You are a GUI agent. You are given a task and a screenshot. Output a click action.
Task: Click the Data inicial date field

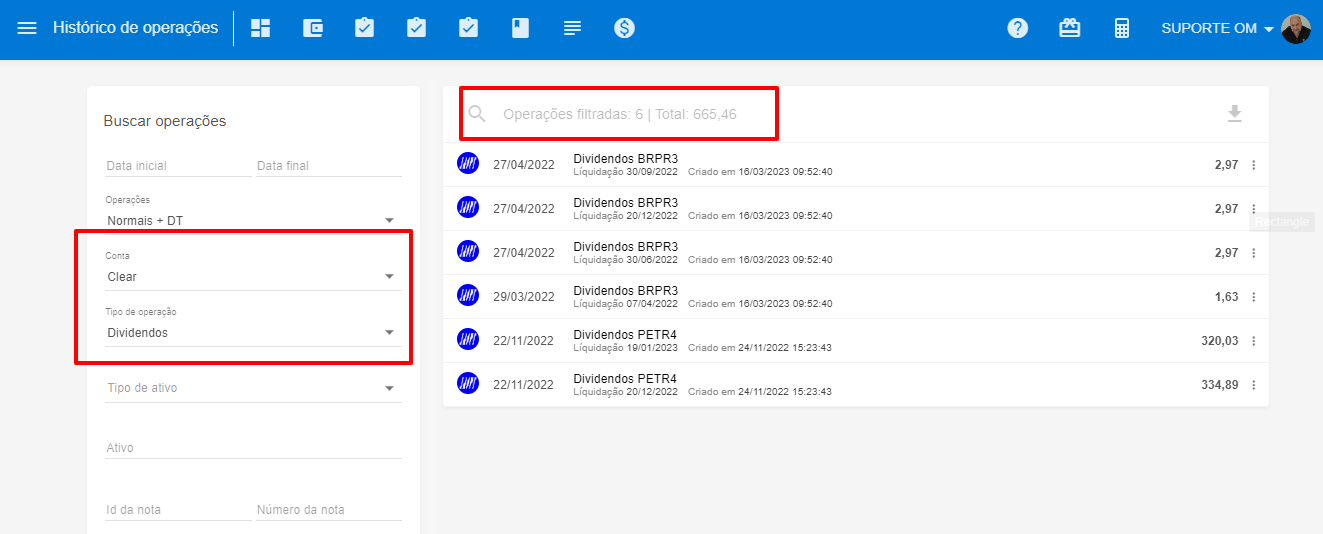tap(177, 165)
